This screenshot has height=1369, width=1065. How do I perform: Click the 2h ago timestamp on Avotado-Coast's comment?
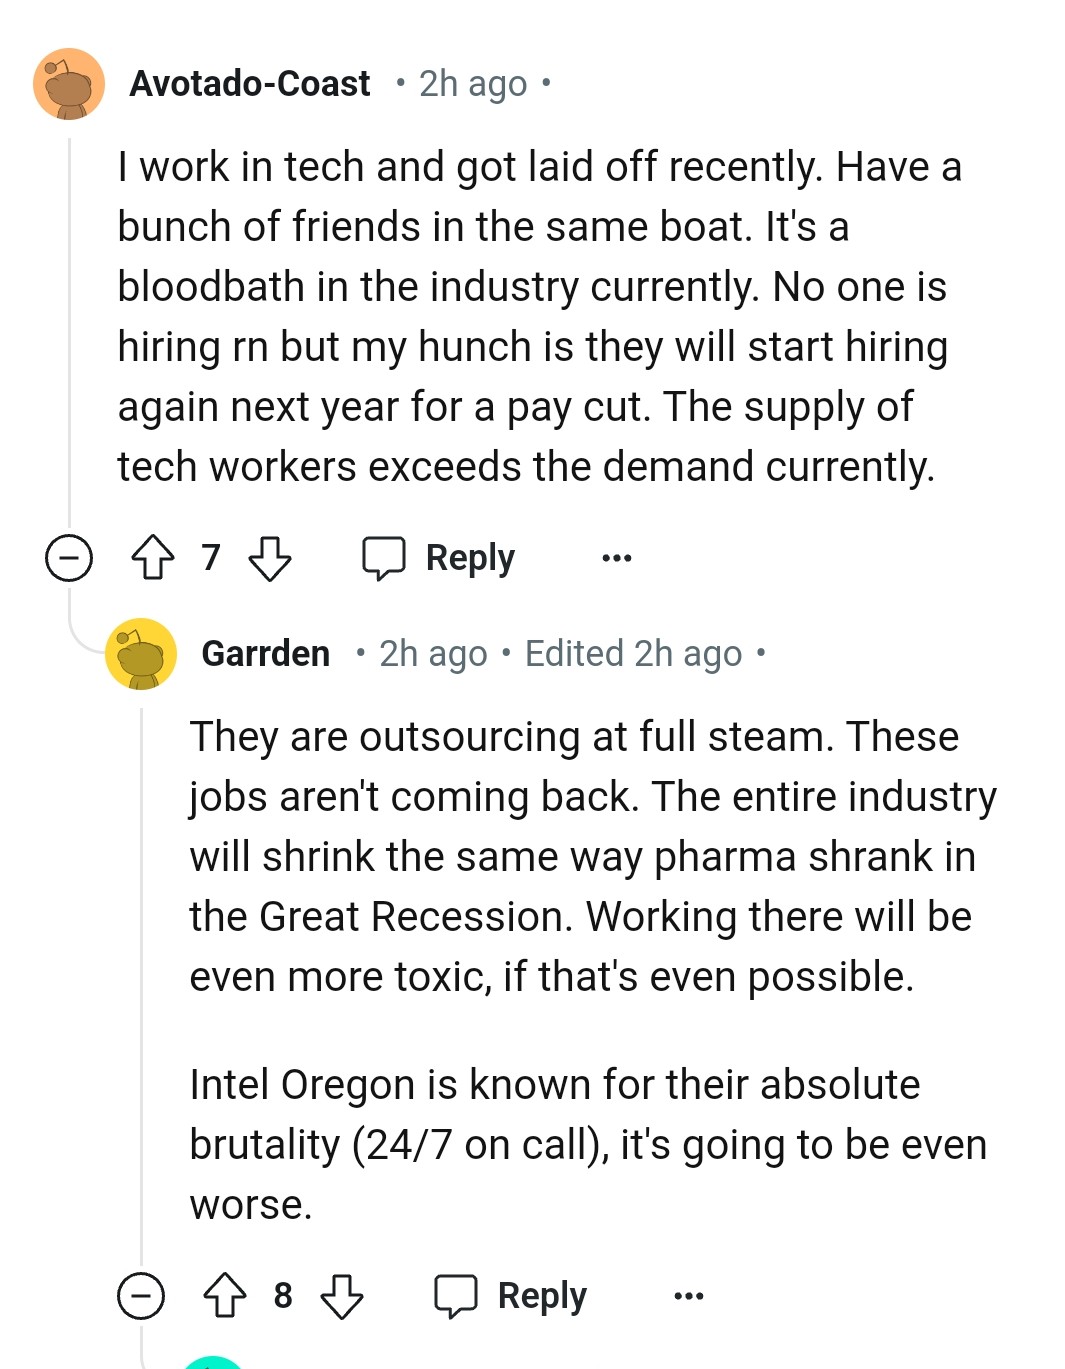click(x=472, y=84)
